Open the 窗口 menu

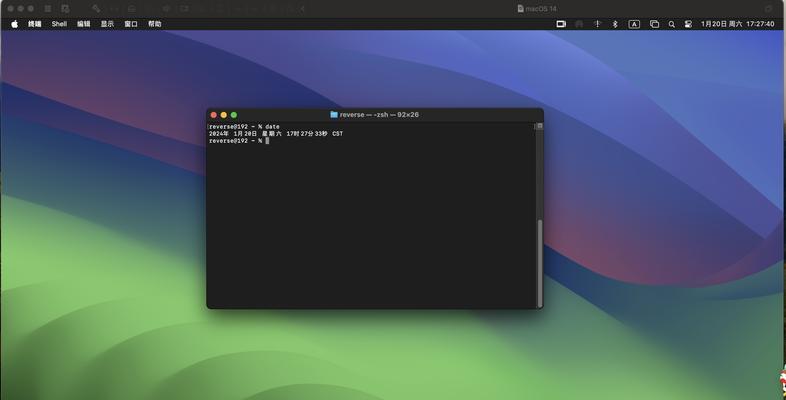131,24
